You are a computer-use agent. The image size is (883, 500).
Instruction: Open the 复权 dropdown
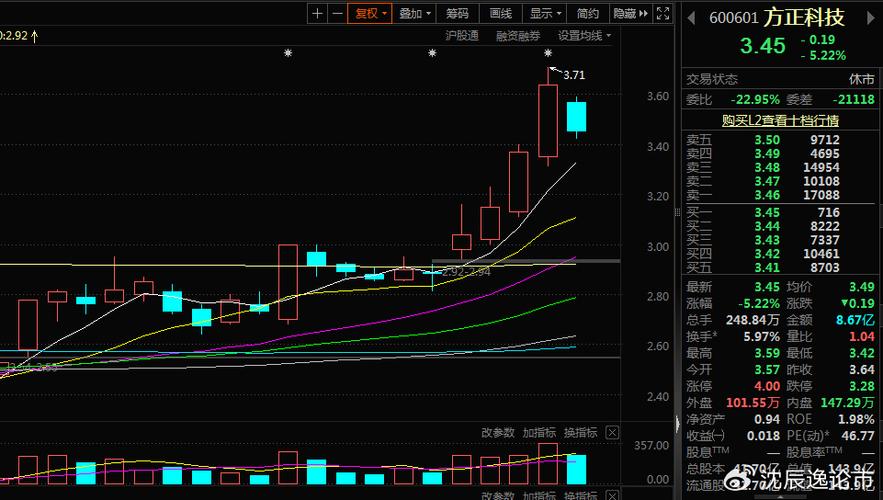371,13
